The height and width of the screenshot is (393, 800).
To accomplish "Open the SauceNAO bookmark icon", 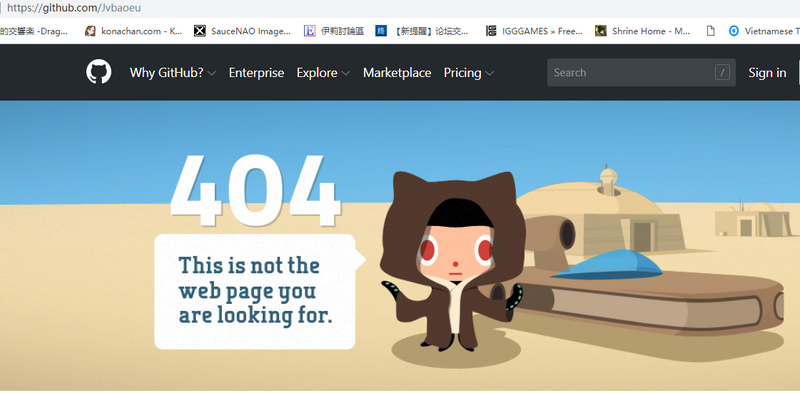I will click(x=200, y=31).
